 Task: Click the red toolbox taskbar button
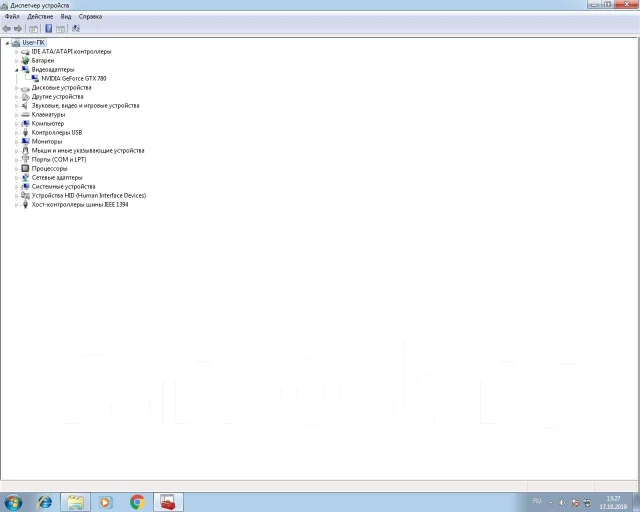[168, 502]
